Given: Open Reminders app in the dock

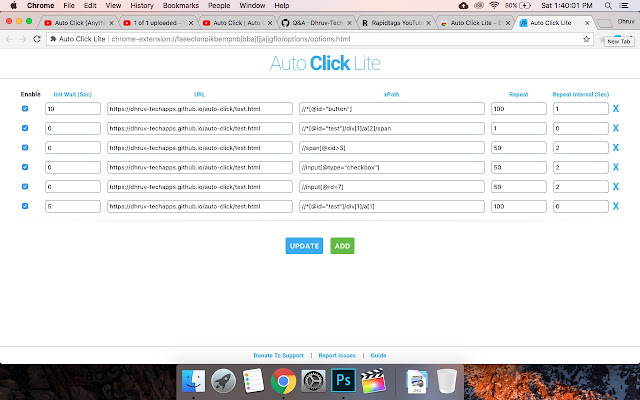Looking at the screenshot, I should pyautogui.click(x=253, y=381).
